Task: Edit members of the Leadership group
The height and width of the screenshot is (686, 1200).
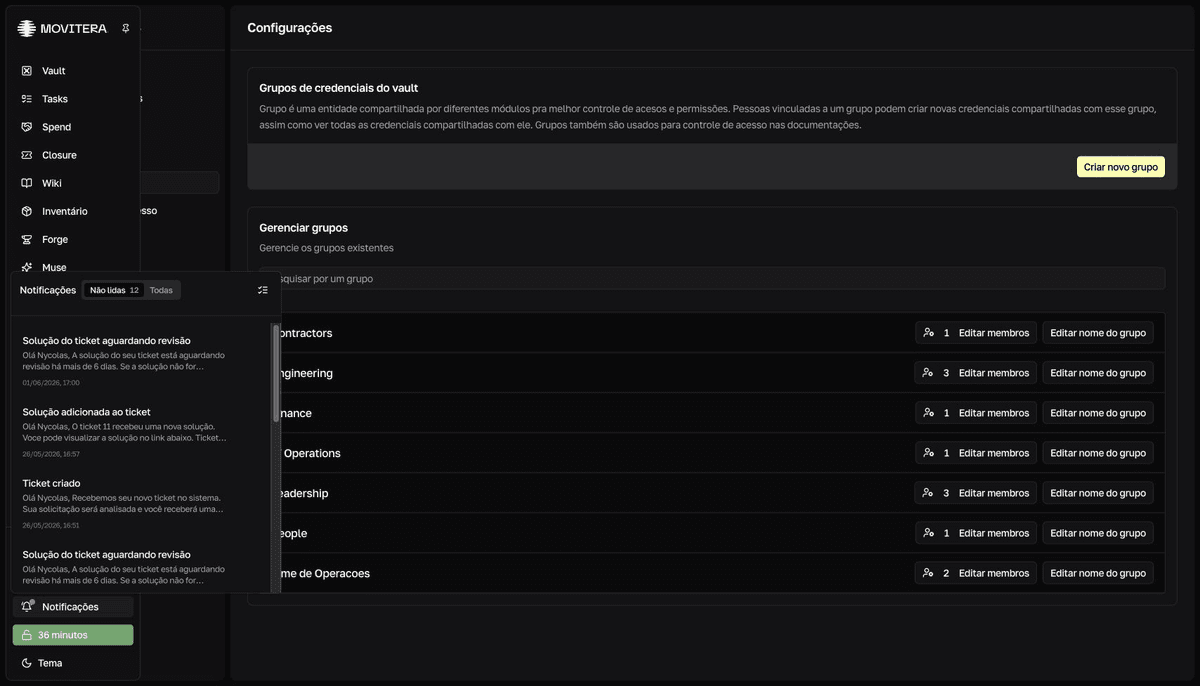Action: point(976,493)
